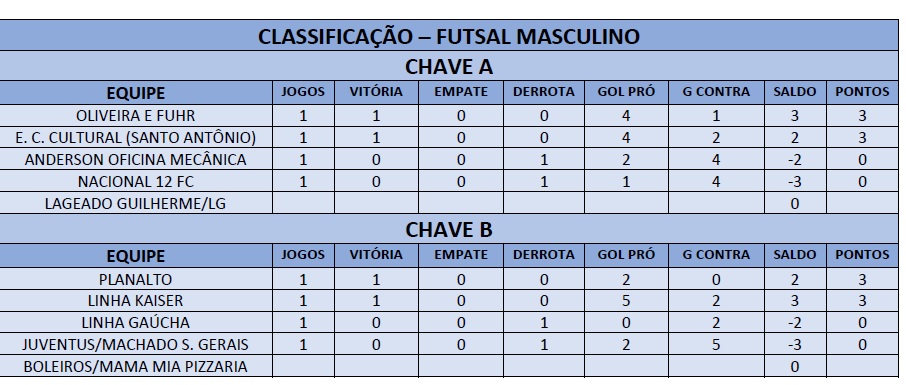Select the VITÓRIA header in Chave B
The width and height of the screenshot is (906, 385).
tap(376, 256)
